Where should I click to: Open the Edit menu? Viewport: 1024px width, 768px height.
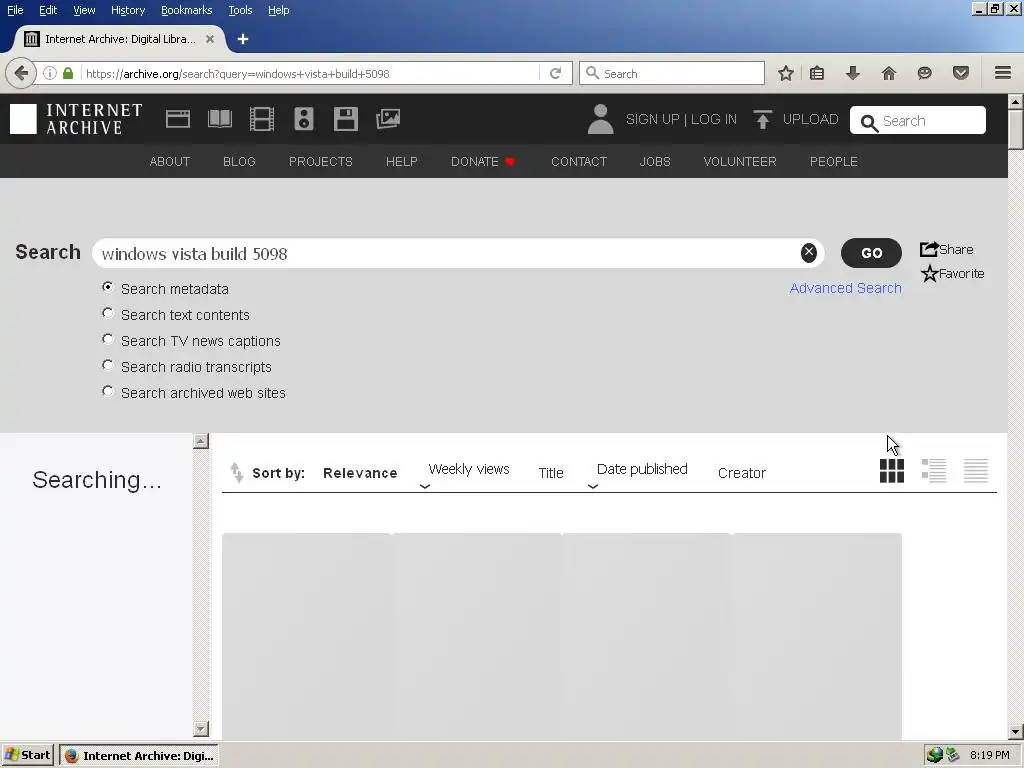[x=48, y=10]
